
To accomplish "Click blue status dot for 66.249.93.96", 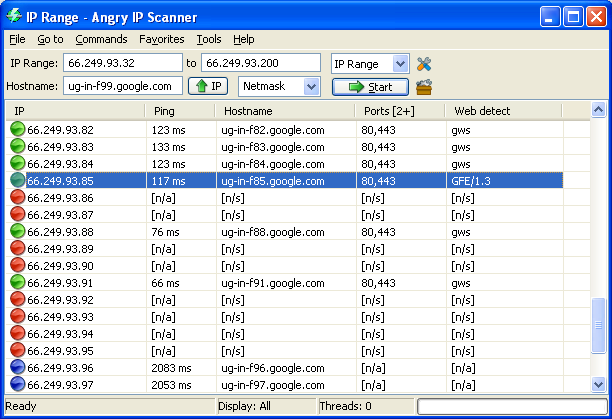I will [17, 367].
